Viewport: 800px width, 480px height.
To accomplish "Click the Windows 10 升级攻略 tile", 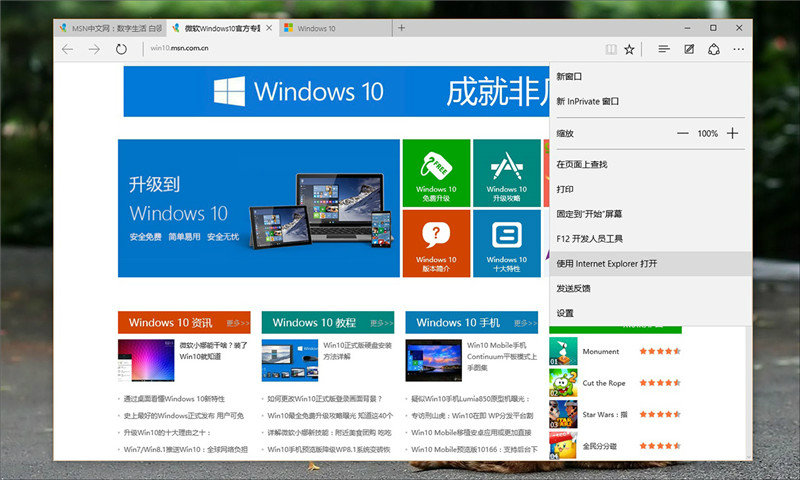I will (x=507, y=173).
